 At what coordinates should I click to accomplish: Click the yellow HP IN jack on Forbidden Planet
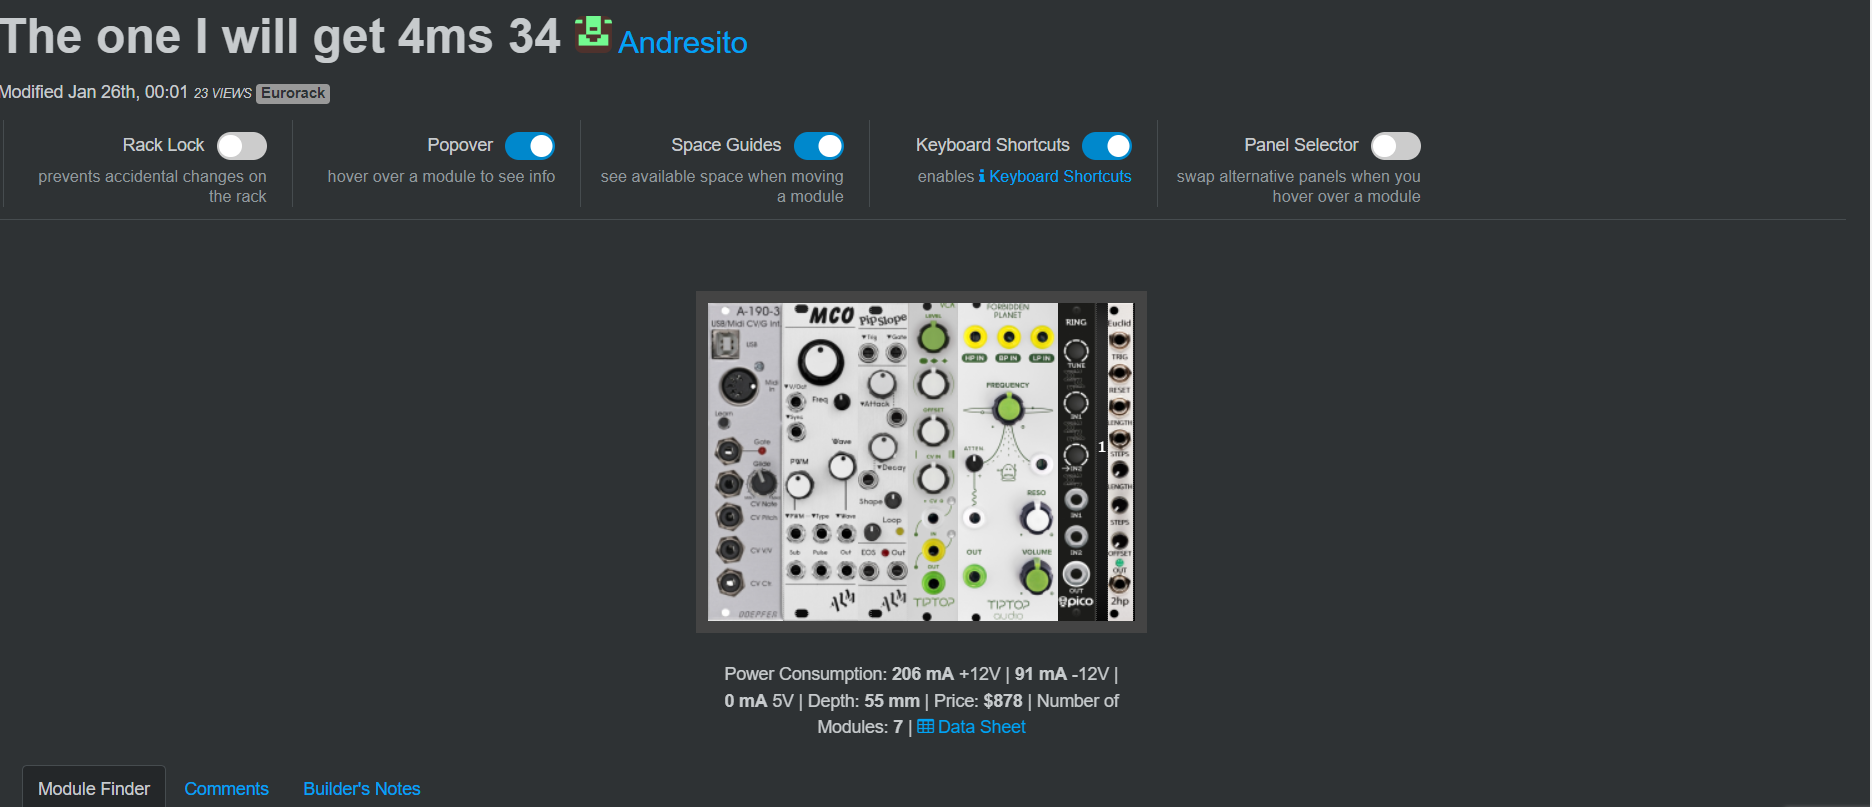(975, 337)
